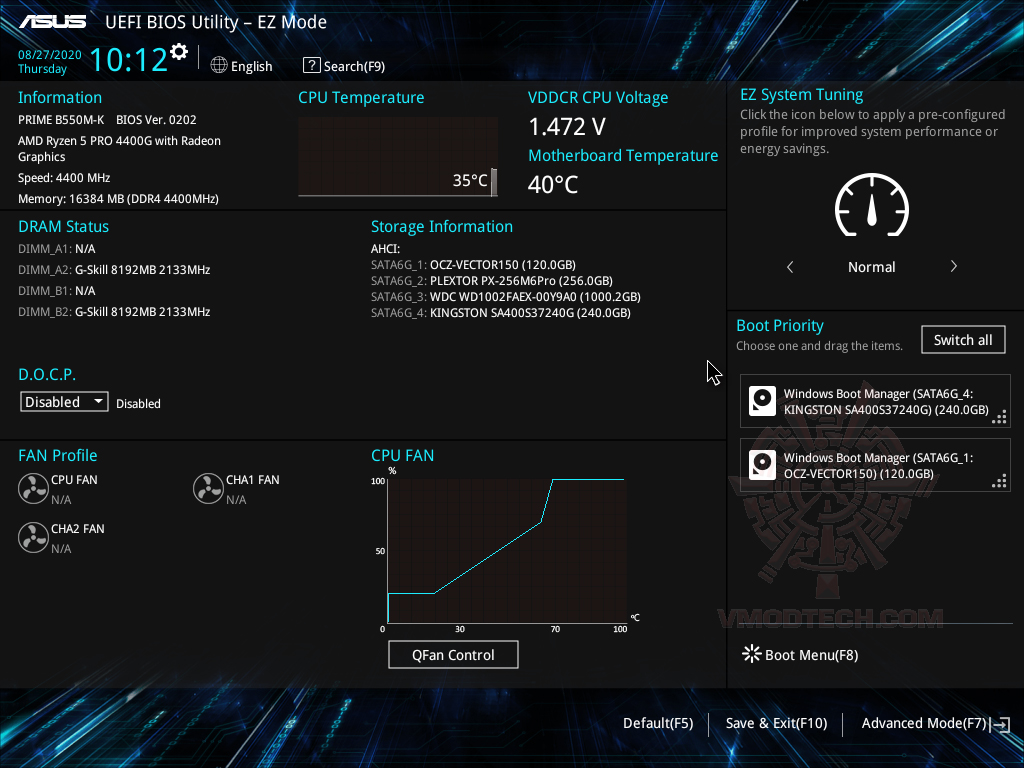Select Windows Boot Manager OCZ-VECTOR150 boot item
The width and height of the screenshot is (1024, 768).
pyautogui.click(x=875, y=465)
